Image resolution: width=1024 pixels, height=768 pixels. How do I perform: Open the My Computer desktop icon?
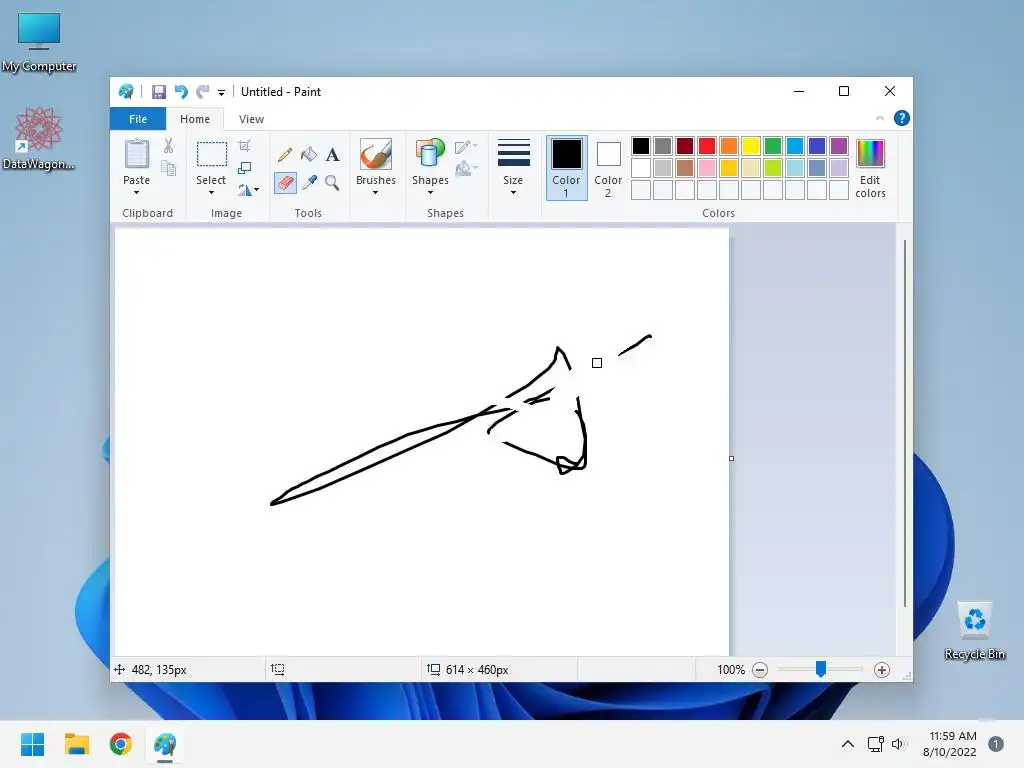tap(39, 42)
